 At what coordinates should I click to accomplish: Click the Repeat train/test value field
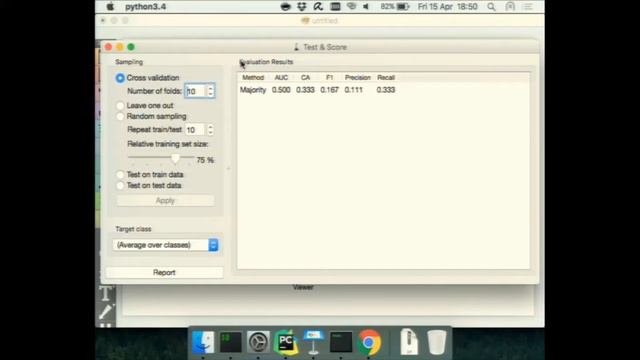tap(196, 130)
